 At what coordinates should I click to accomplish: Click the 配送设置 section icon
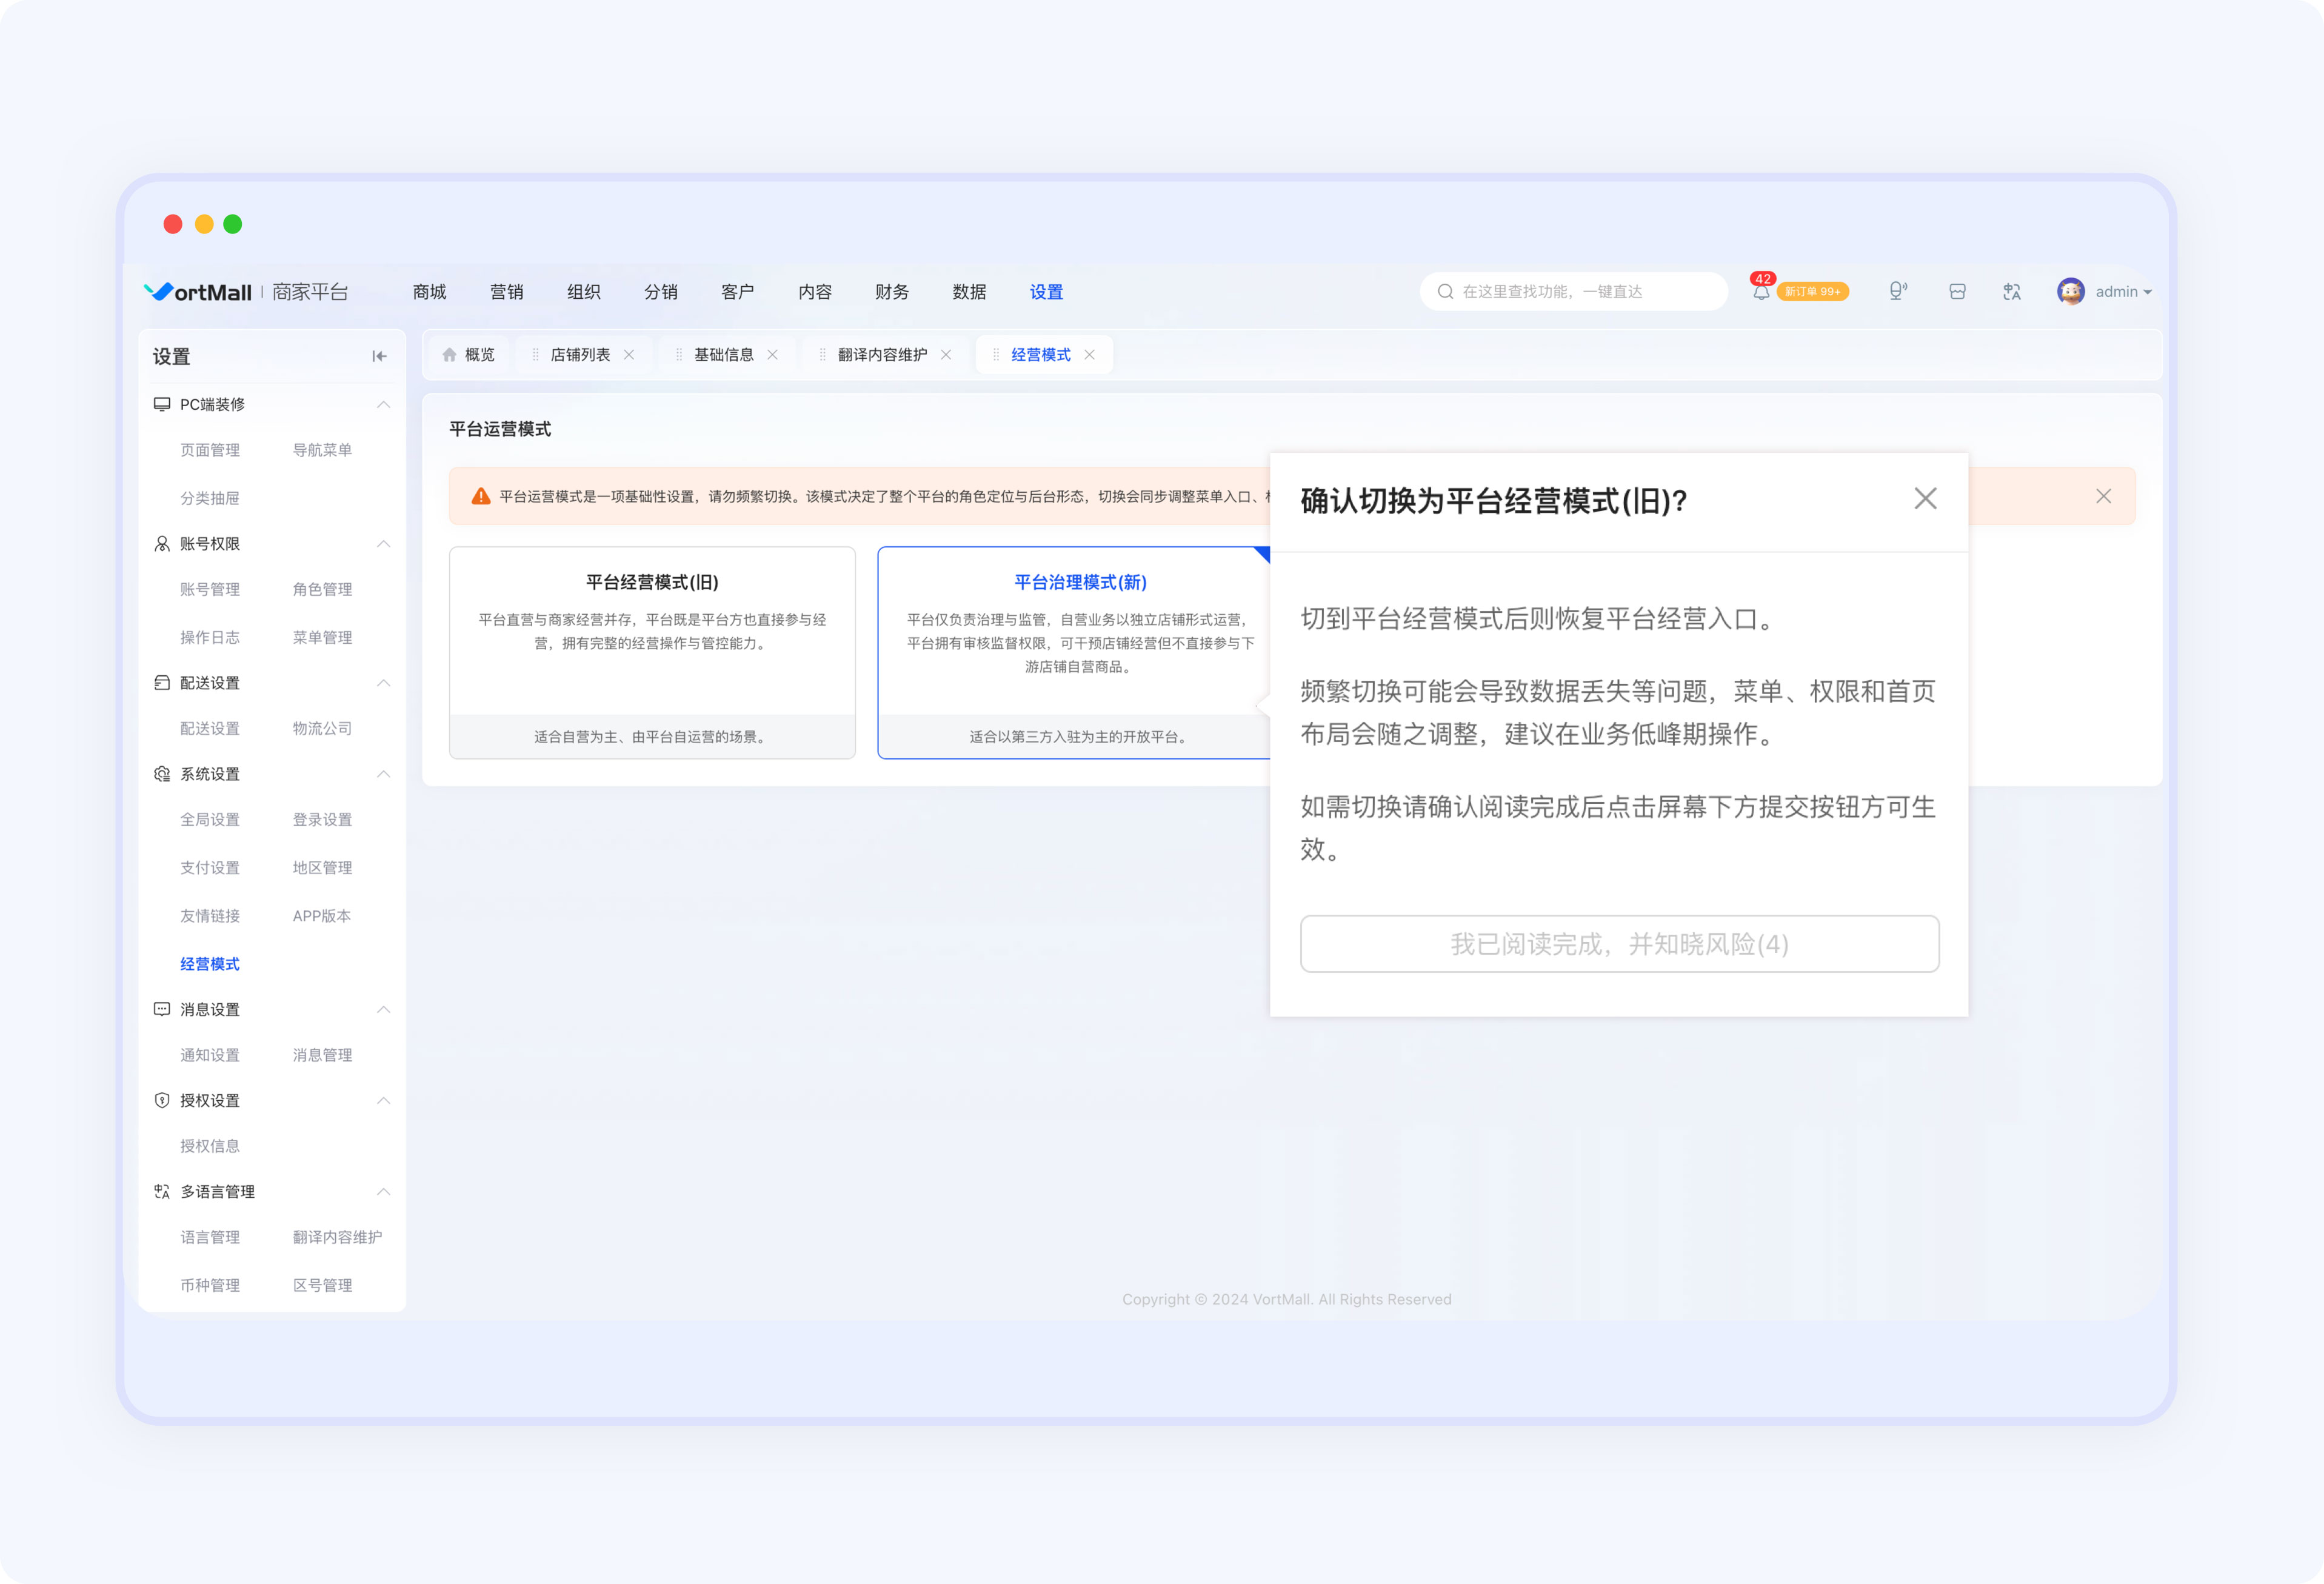click(x=161, y=683)
